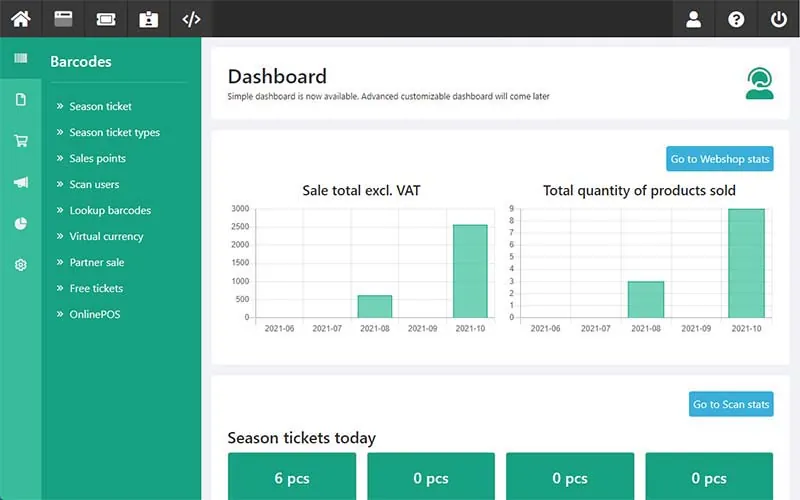Click the Go to Scan stats button
This screenshot has height=500, width=800.
tap(731, 404)
